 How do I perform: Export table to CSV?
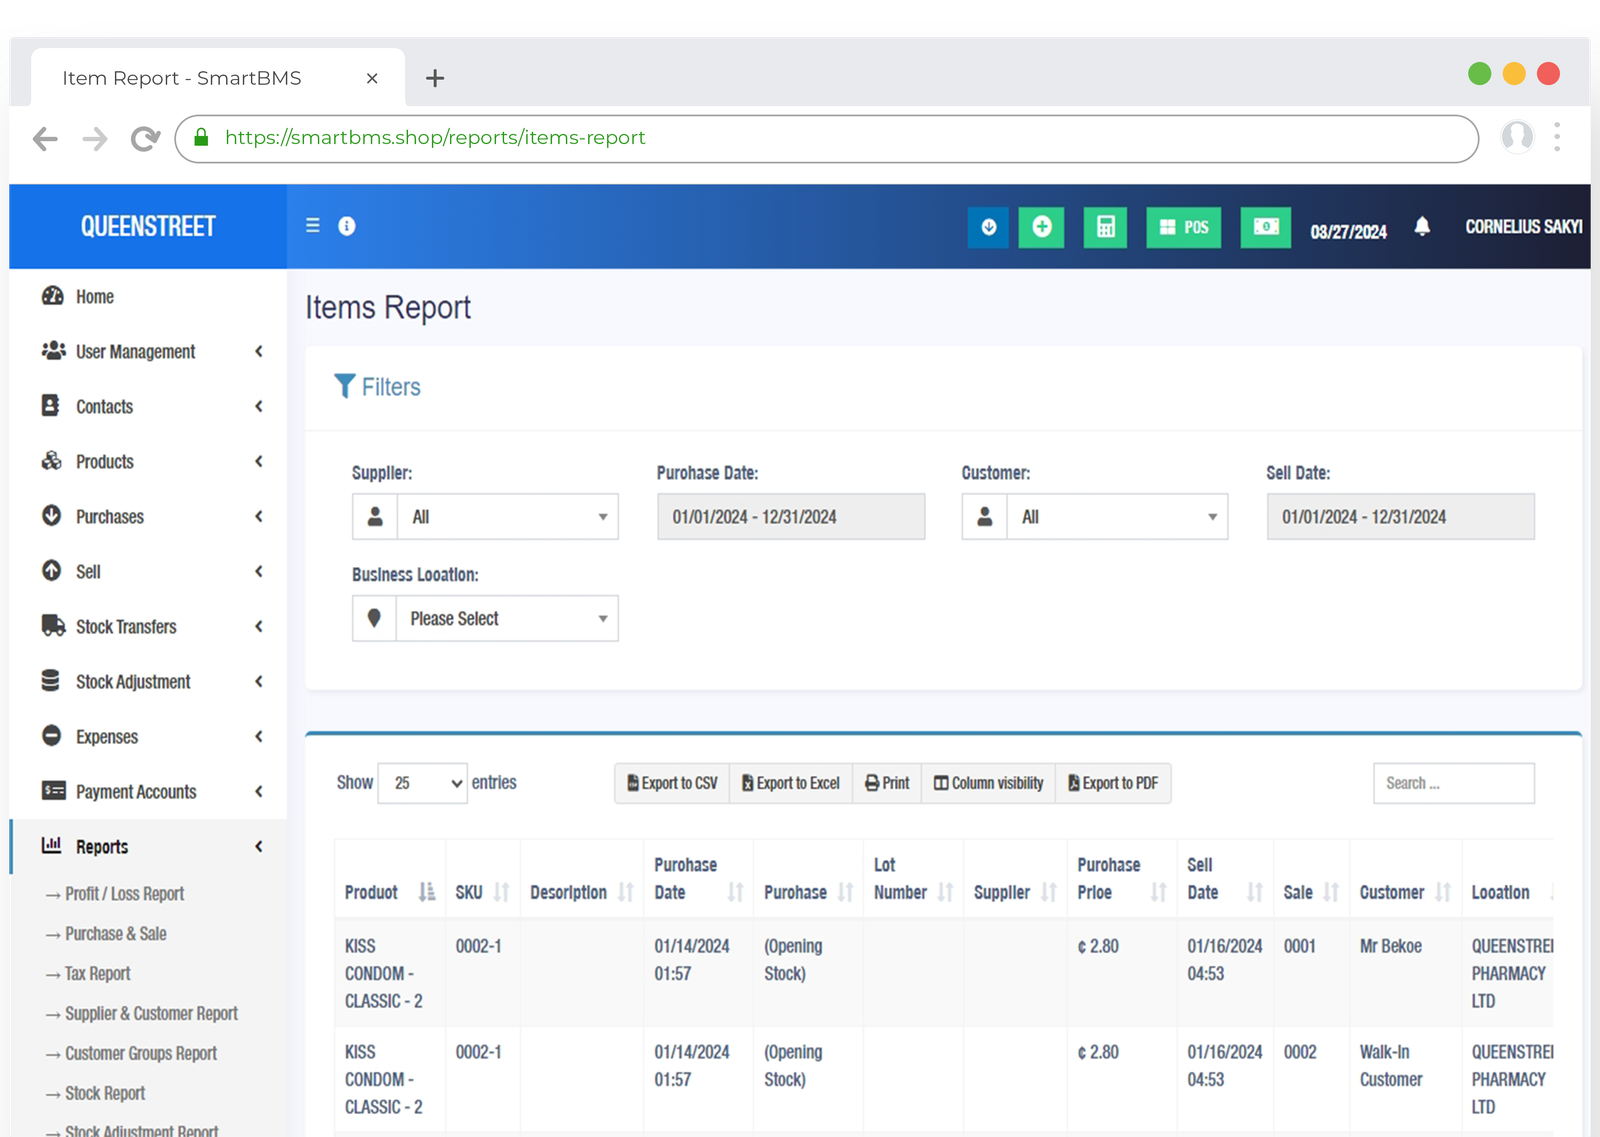coord(672,783)
